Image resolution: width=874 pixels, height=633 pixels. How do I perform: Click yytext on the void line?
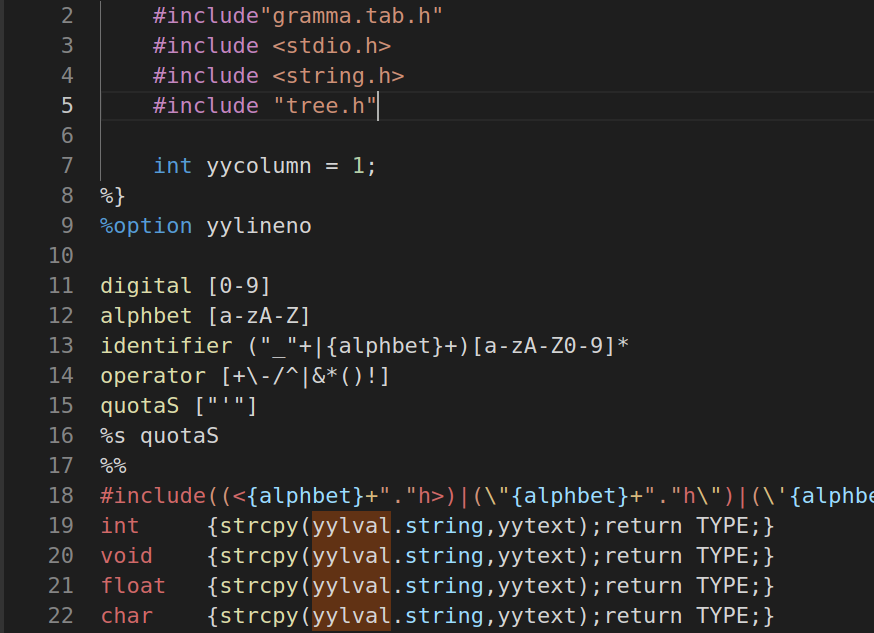537,556
